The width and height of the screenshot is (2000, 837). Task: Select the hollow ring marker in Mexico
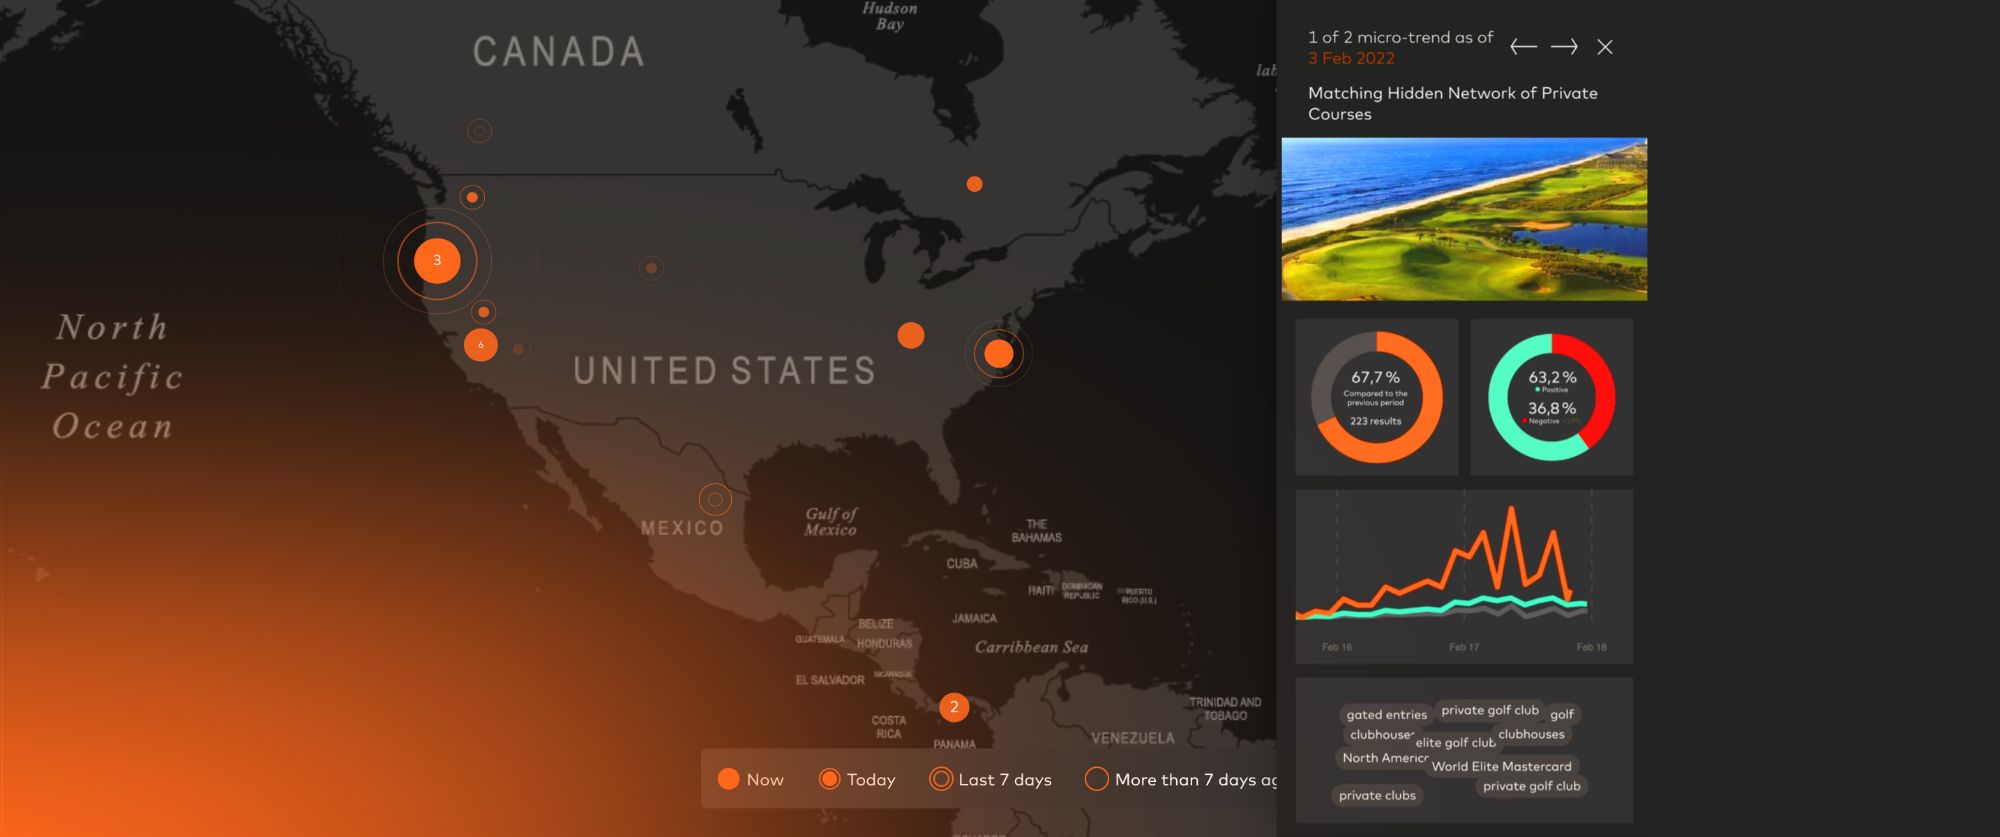coord(715,499)
